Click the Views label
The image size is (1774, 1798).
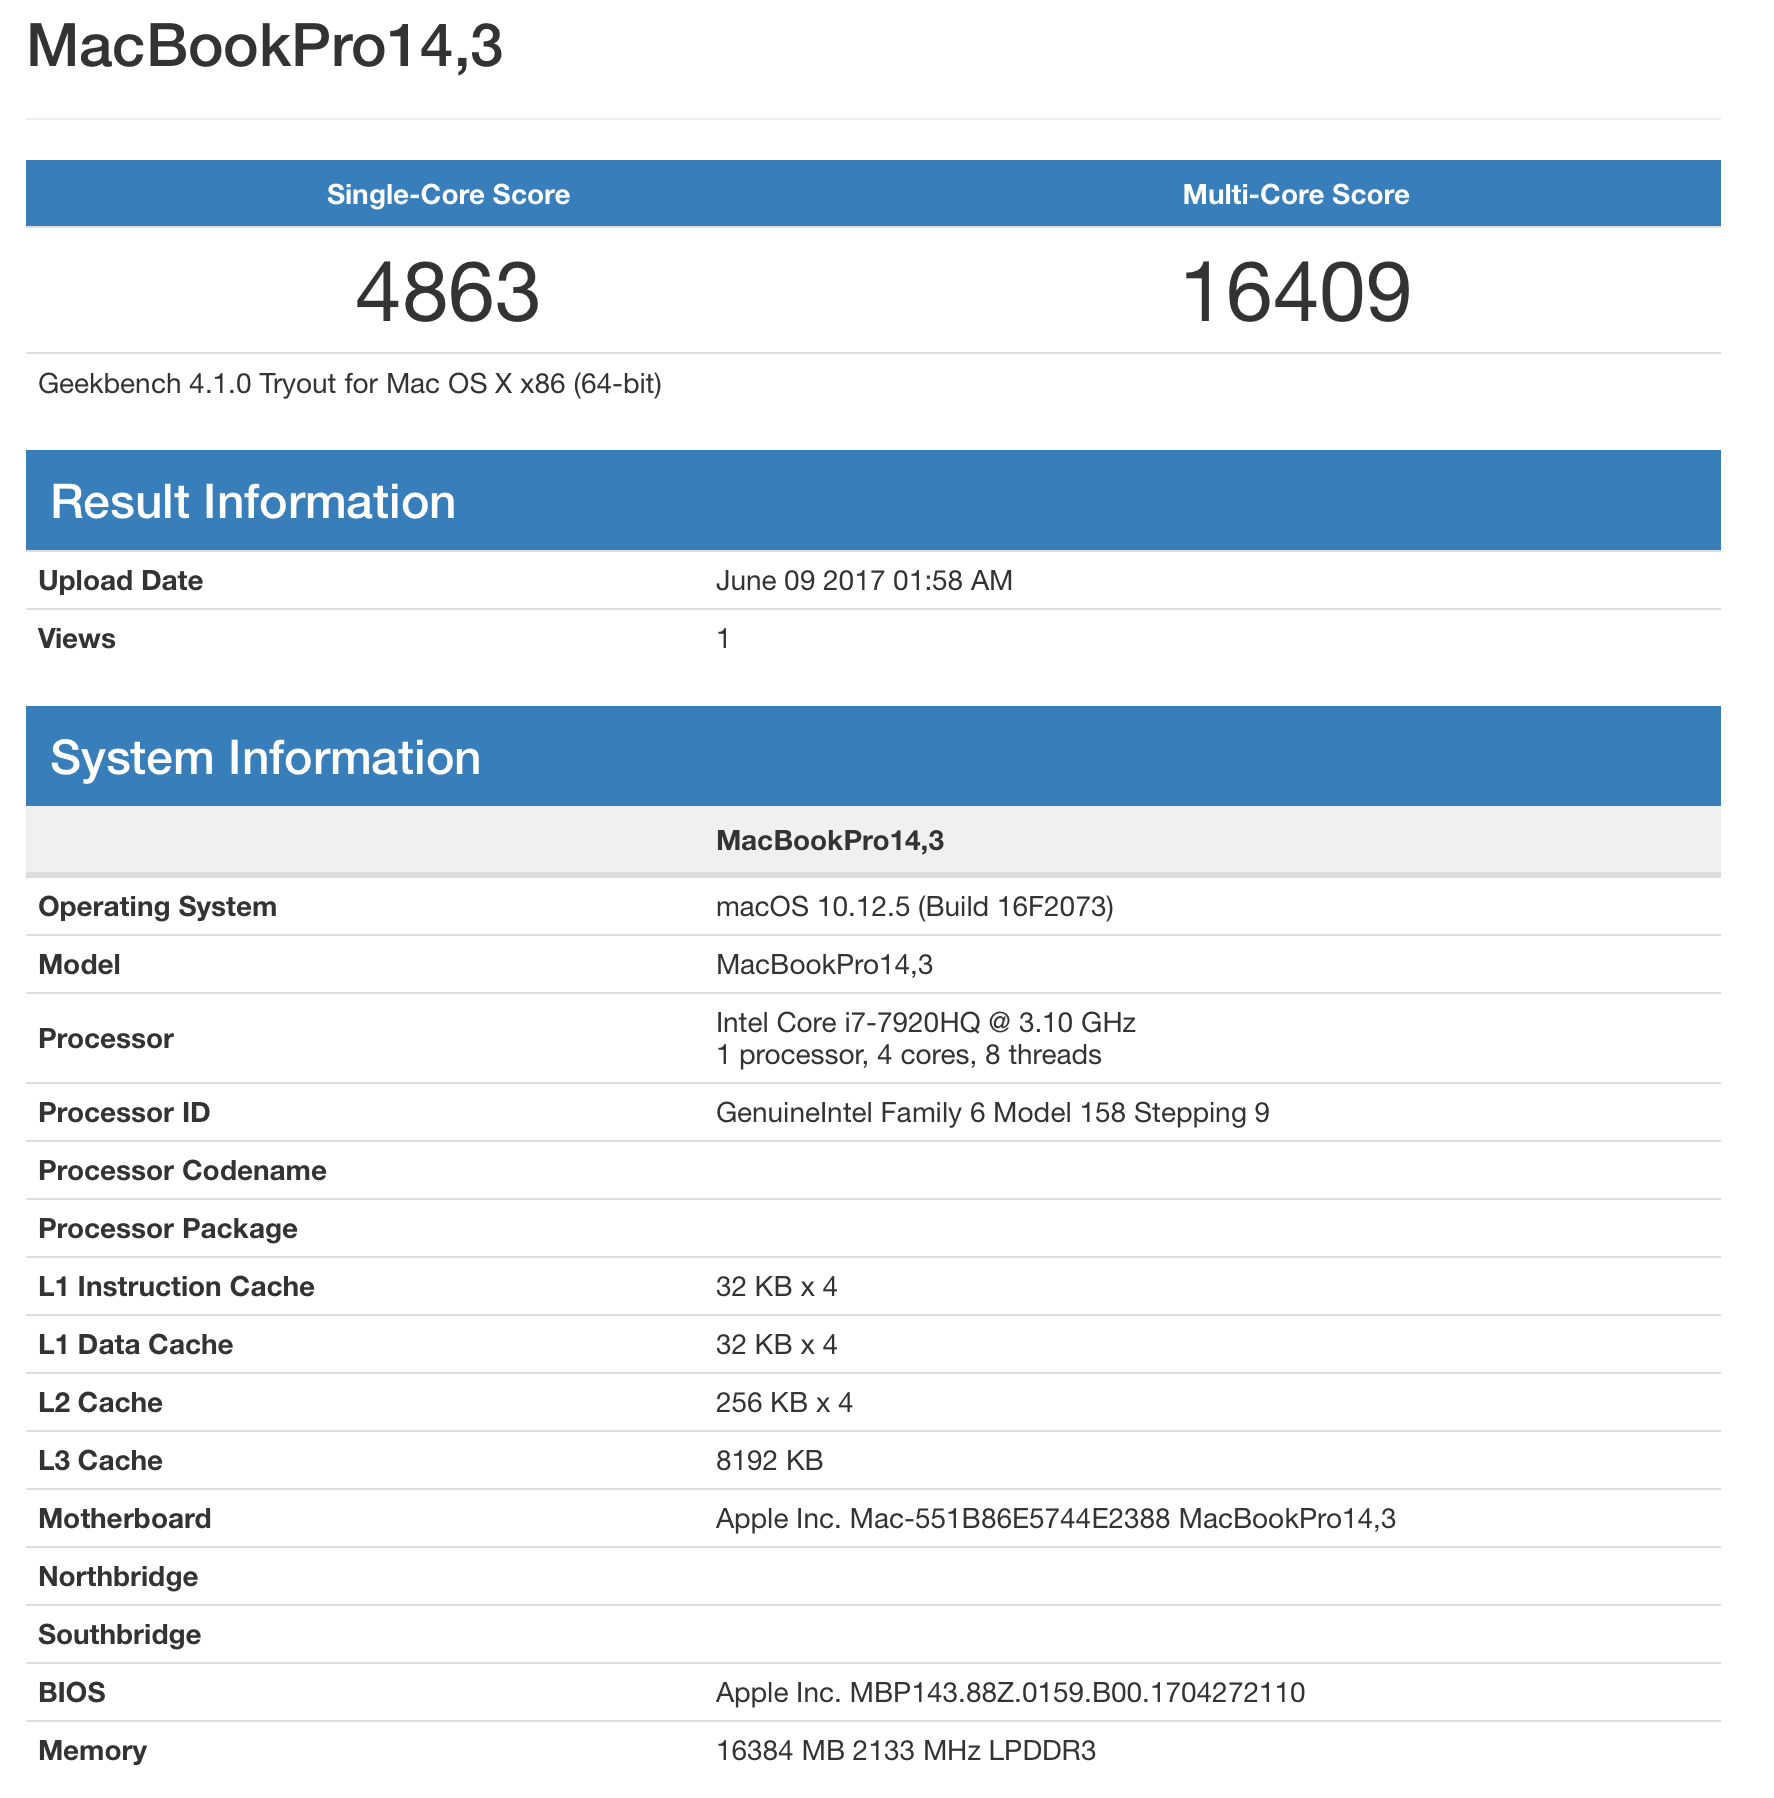pos(76,639)
